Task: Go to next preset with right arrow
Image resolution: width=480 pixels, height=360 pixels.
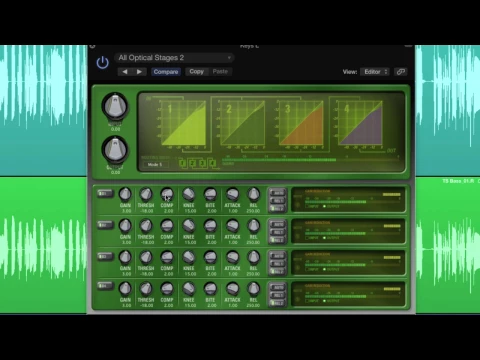Action: tap(139, 72)
